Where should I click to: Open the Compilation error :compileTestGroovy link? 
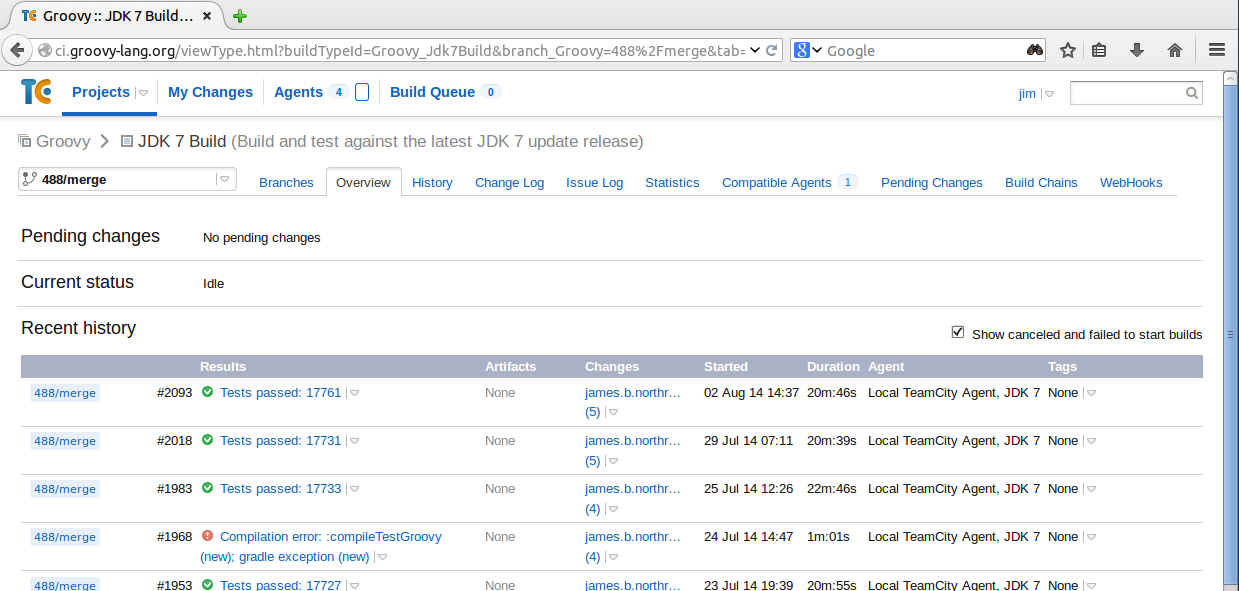(x=330, y=536)
